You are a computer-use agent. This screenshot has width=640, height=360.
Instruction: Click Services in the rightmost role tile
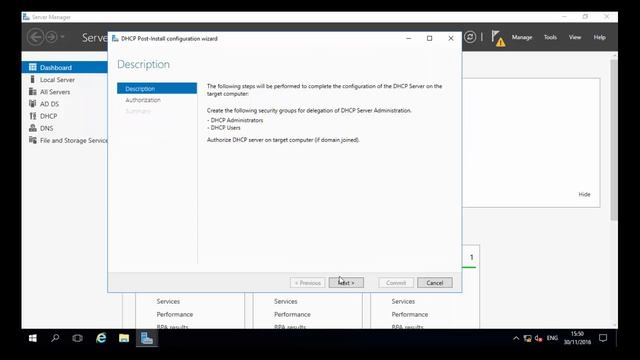click(403, 301)
